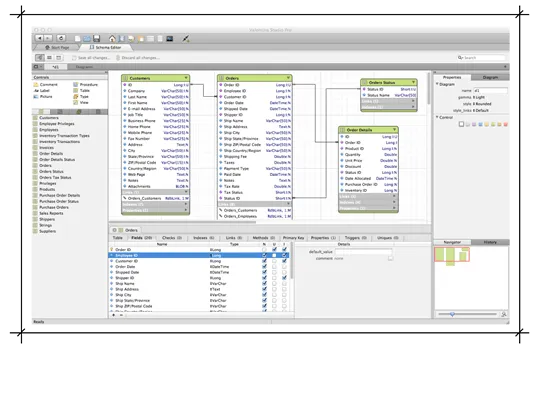Click the open folder icon in the toolbar
This screenshot has width=538, height=400.
87,38
